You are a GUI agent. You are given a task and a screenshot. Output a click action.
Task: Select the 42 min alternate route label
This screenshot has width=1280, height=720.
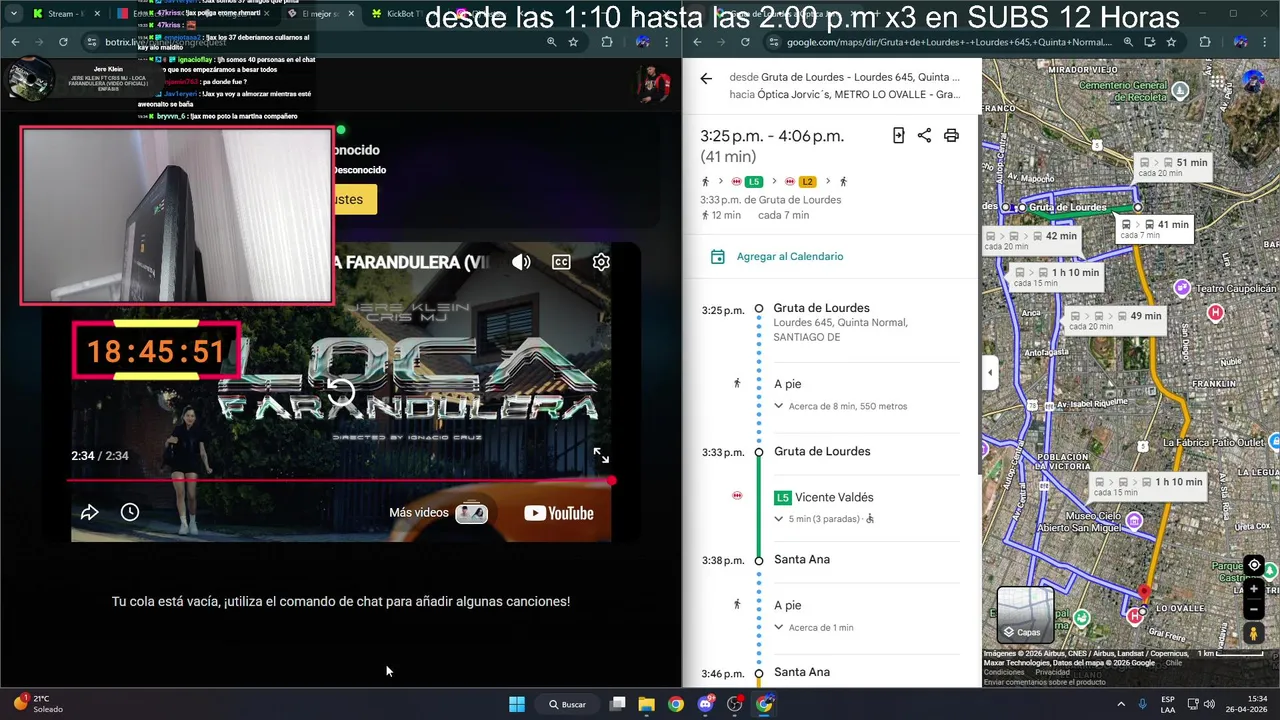click(1032, 241)
